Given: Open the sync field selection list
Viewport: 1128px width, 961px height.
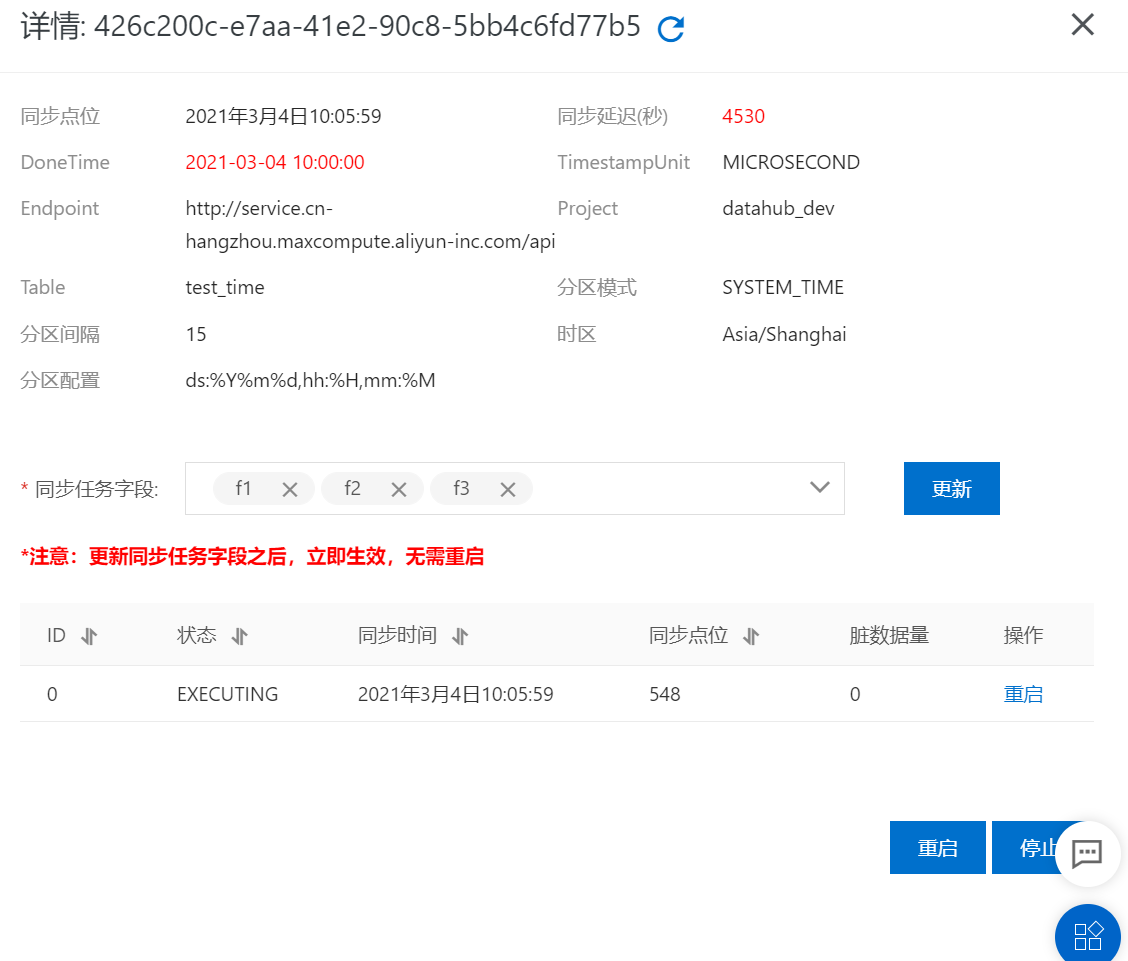Looking at the screenshot, I should (x=819, y=487).
